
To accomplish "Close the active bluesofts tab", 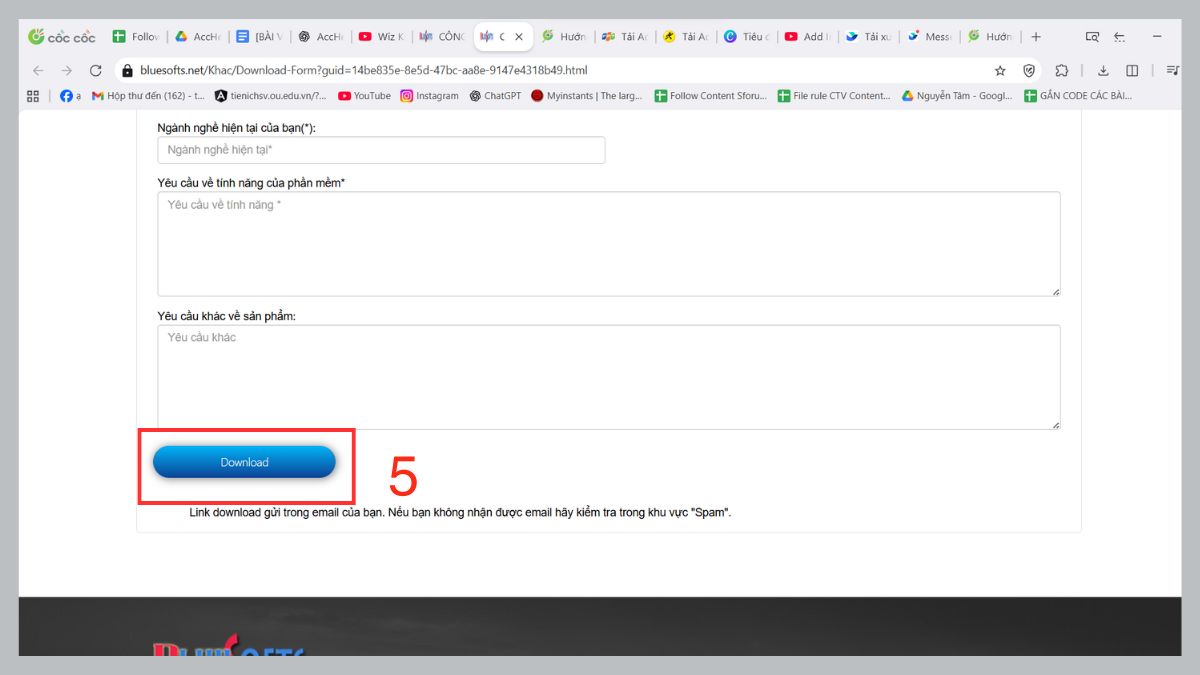I will tap(519, 37).
